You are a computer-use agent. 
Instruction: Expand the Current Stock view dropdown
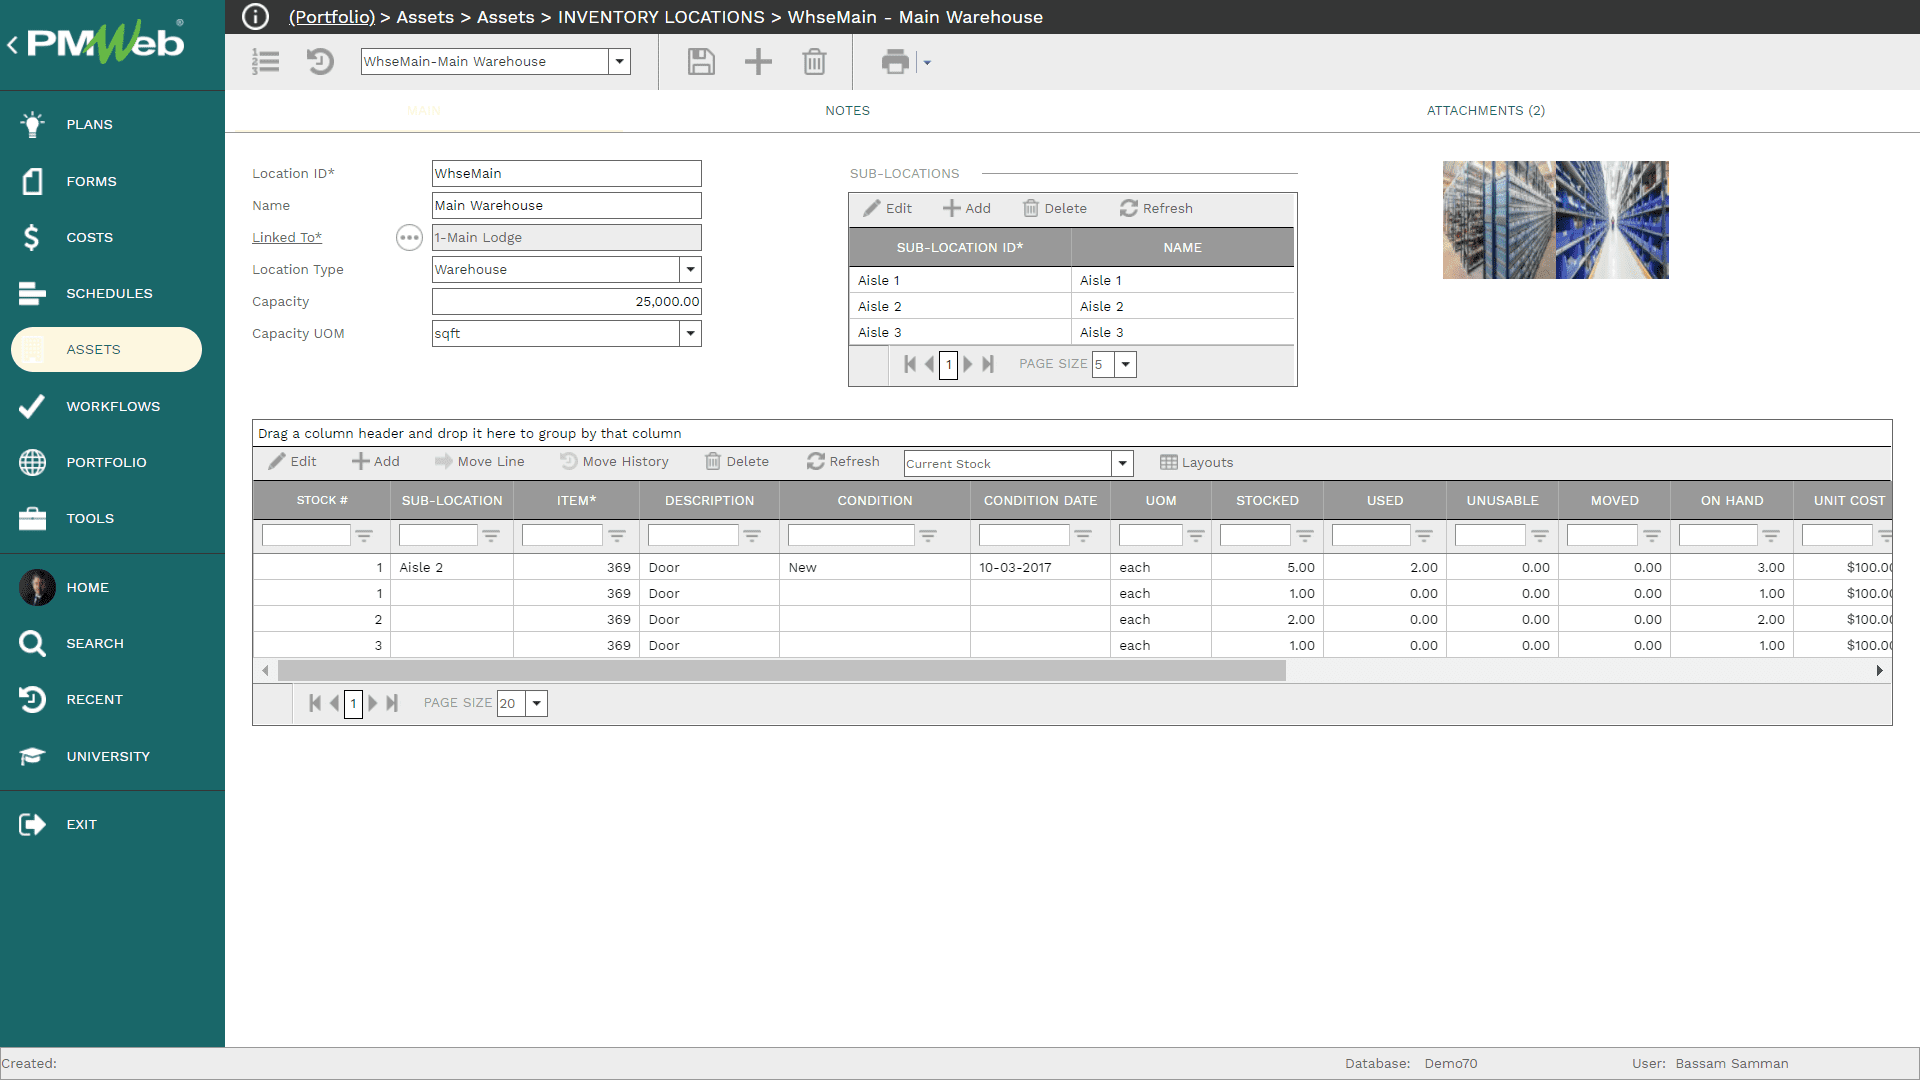tap(1122, 463)
